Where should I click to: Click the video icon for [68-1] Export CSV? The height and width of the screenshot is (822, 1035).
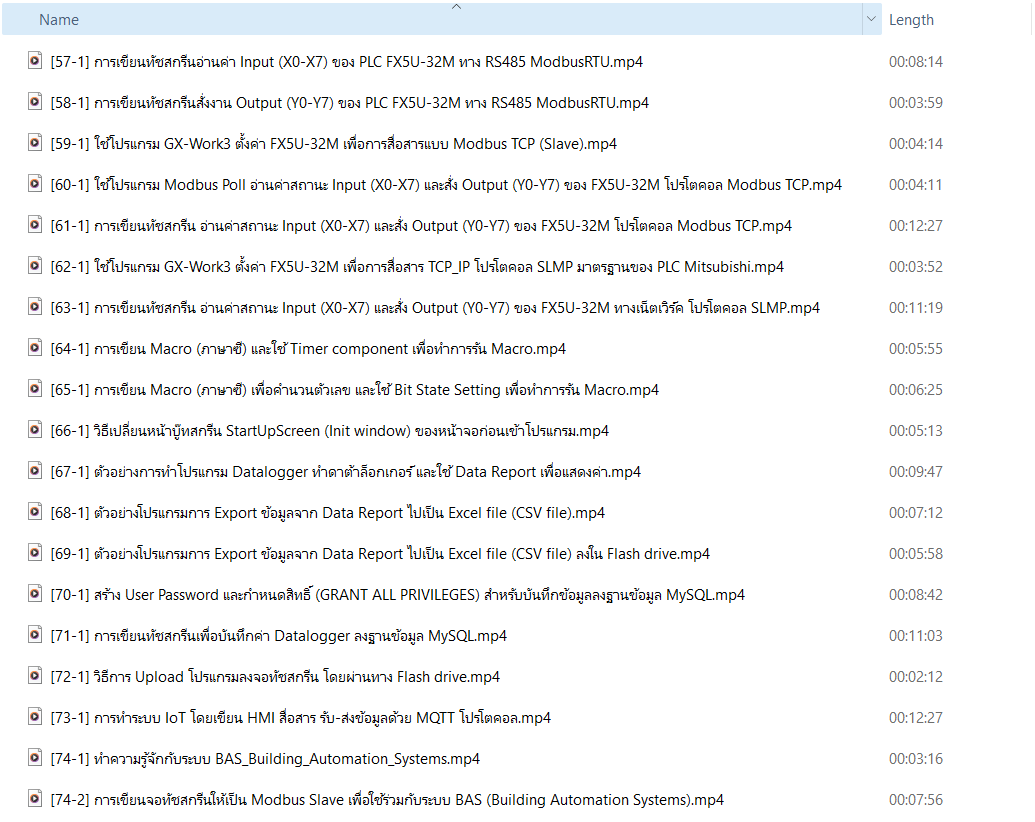(x=35, y=512)
